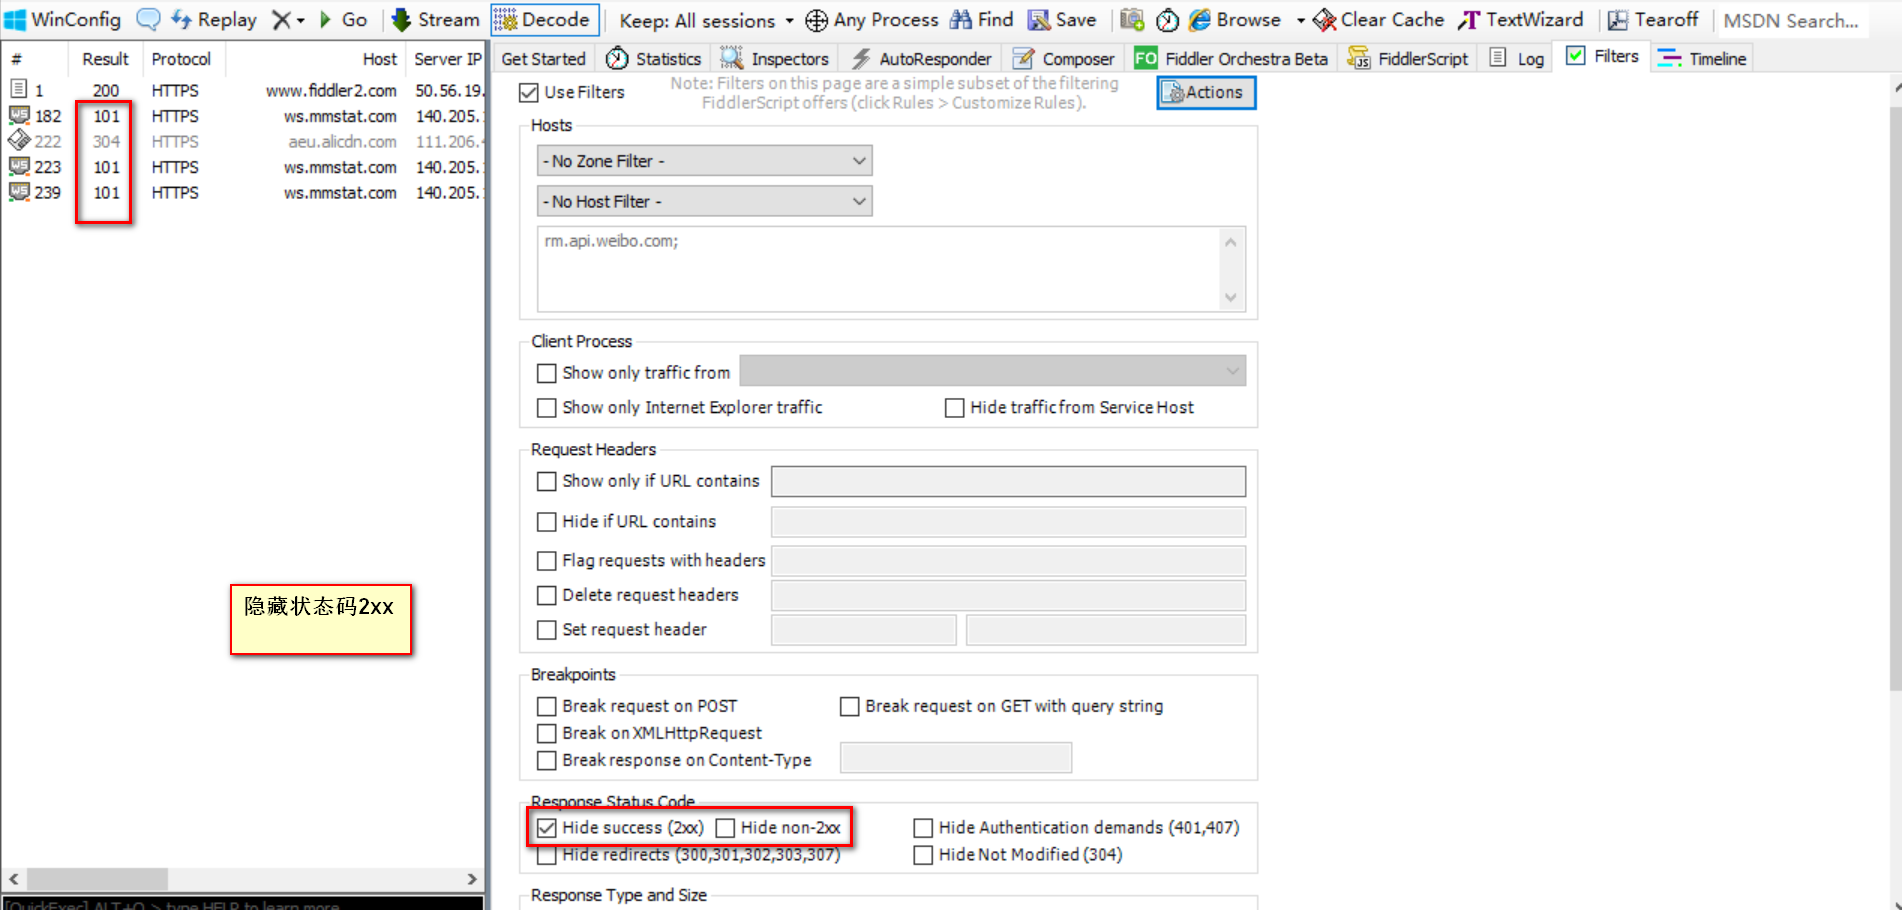Select session 223 websocket icon
The width and height of the screenshot is (1902, 910).
tap(18, 166)
